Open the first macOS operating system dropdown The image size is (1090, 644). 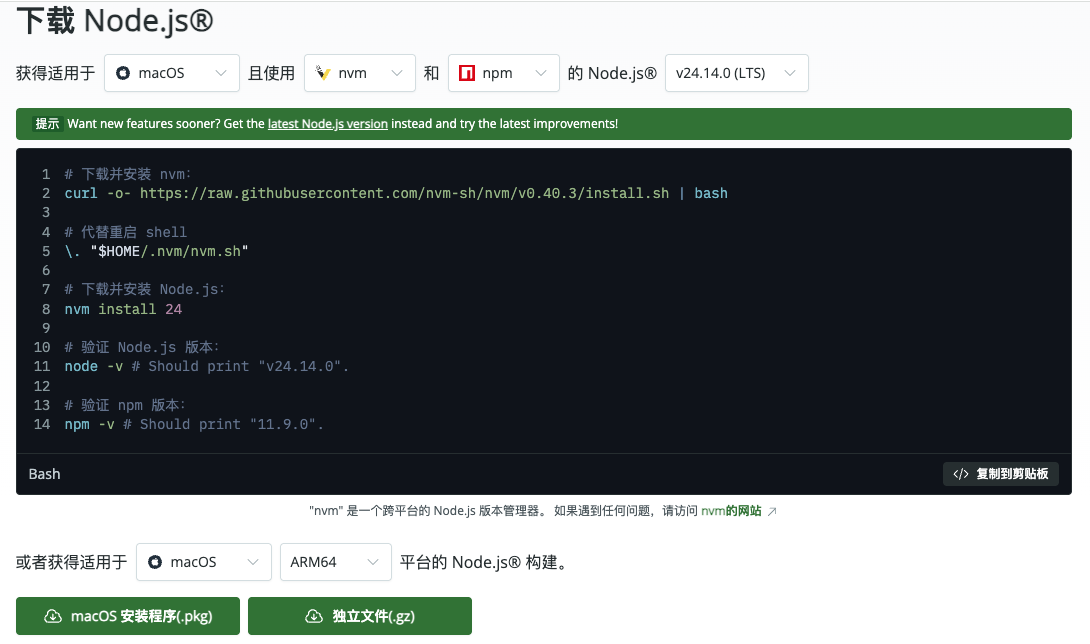pyautogui.click(x=171, y=72)
